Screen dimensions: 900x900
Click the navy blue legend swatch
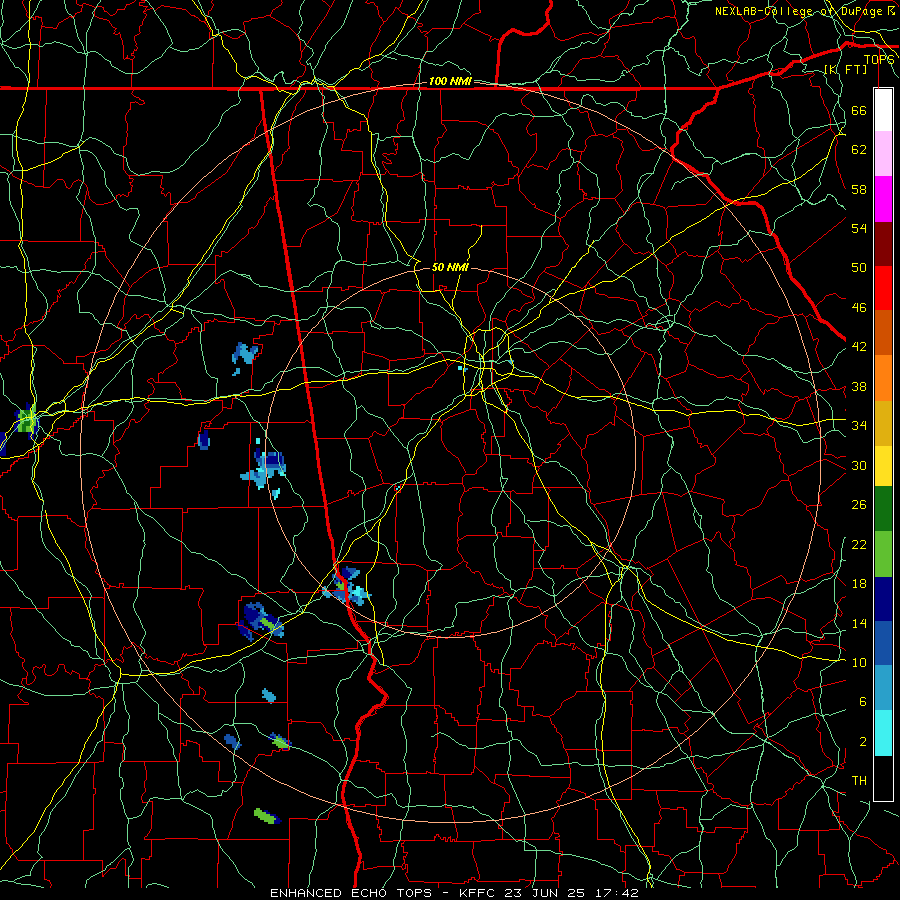(x=883, y=599)
